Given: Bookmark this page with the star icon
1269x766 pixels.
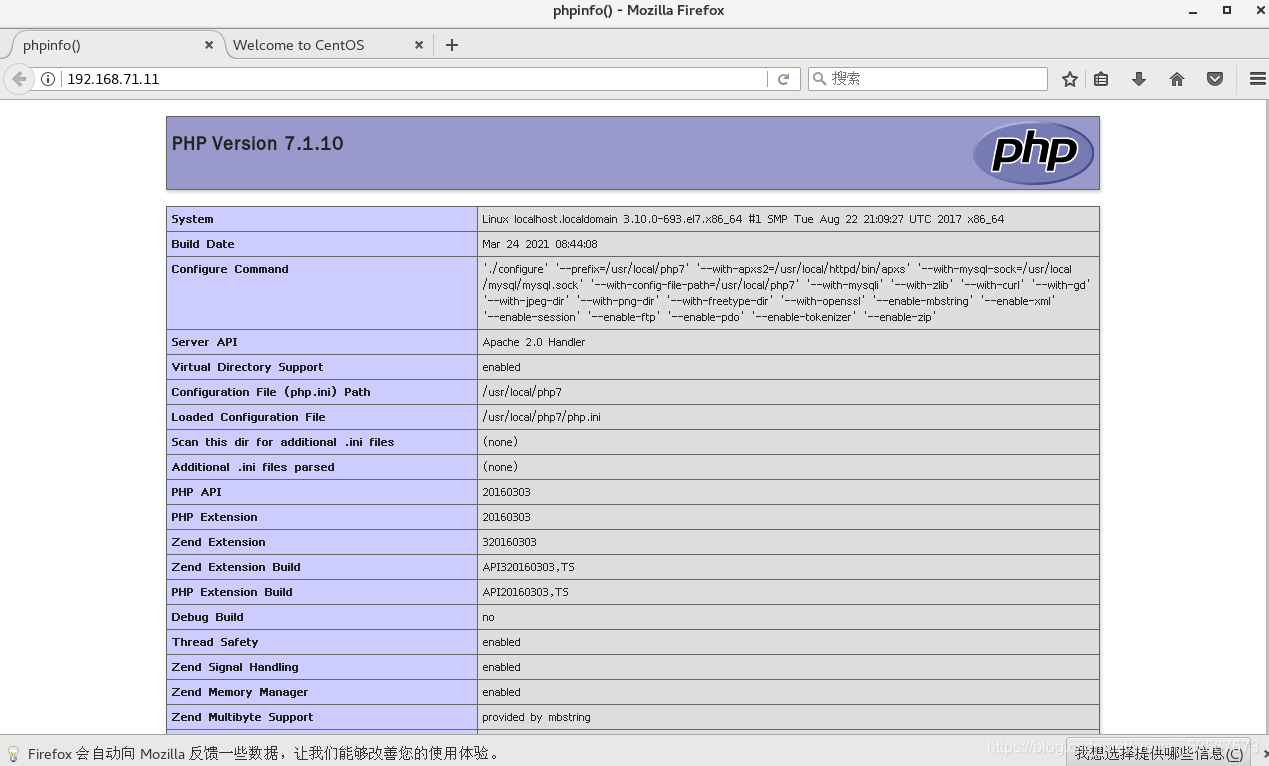Looking at the screenshot, I should [x=1070, y=79].
